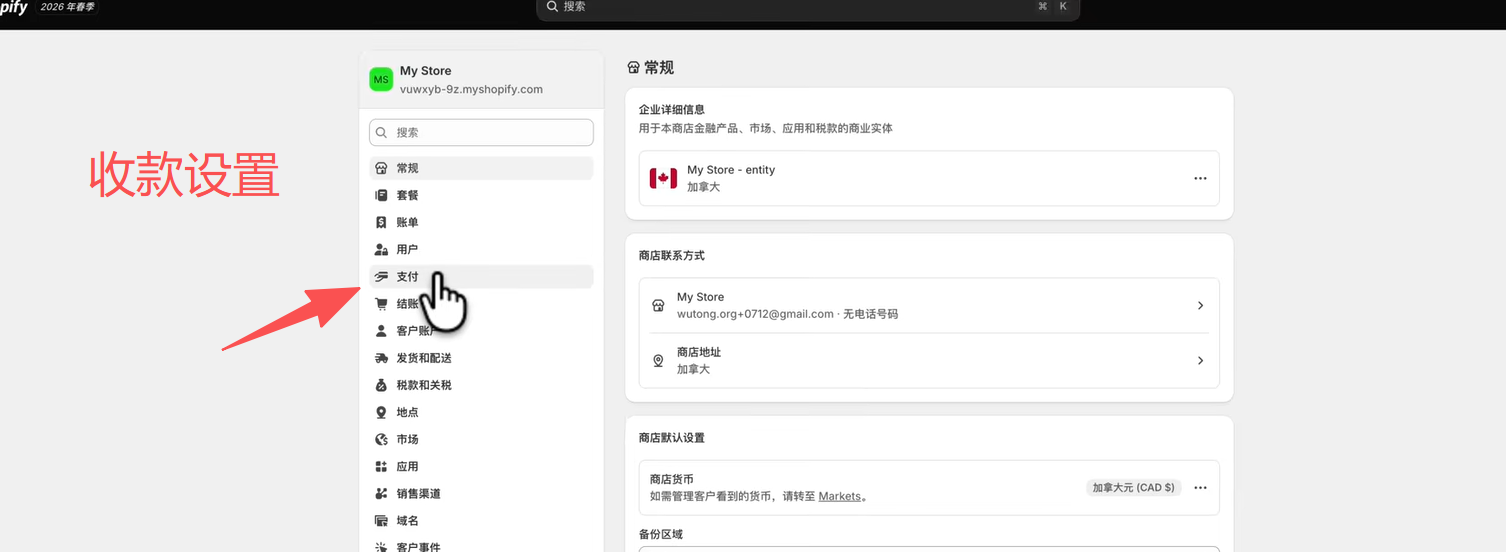Click the 客户事件 icon
The height and width of the screenshot is (552, 1506).
point(381,547)
